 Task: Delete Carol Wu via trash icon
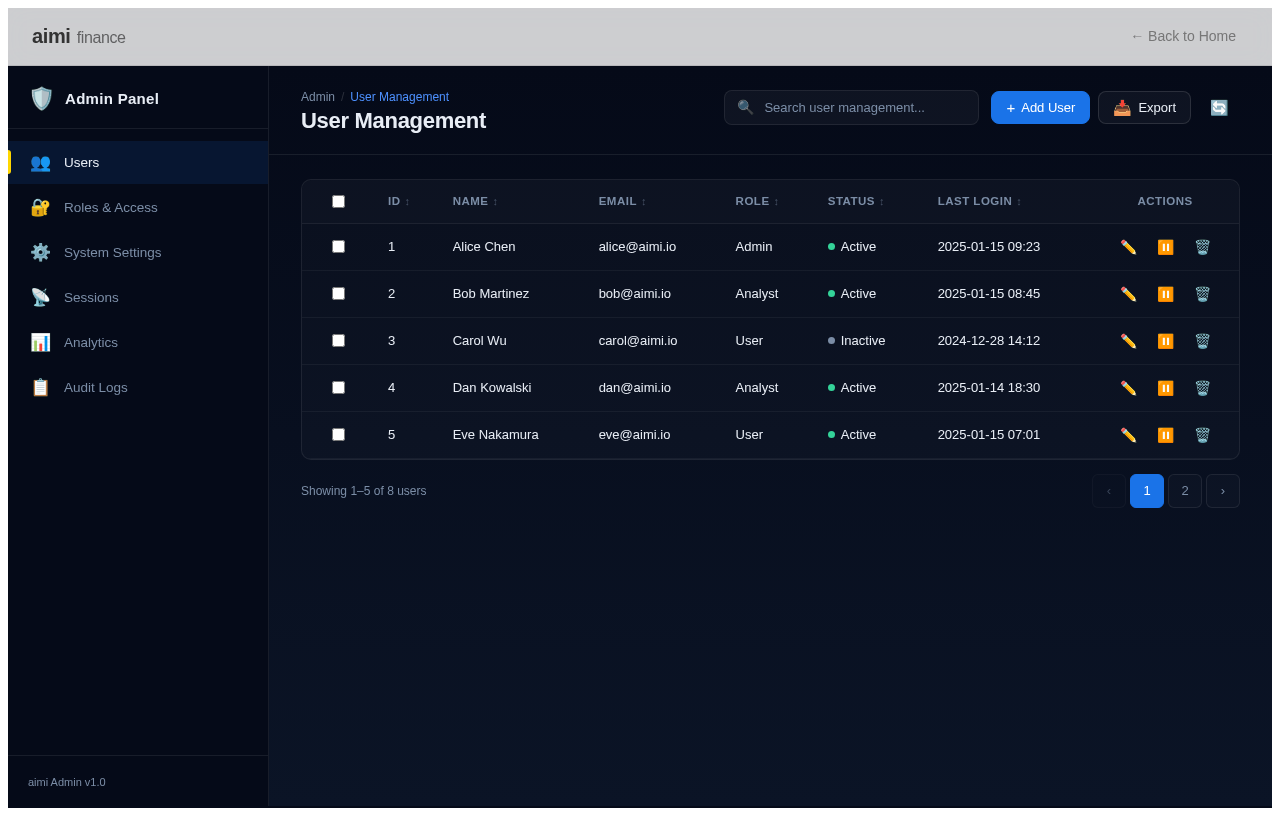[x=1202, y=341]
